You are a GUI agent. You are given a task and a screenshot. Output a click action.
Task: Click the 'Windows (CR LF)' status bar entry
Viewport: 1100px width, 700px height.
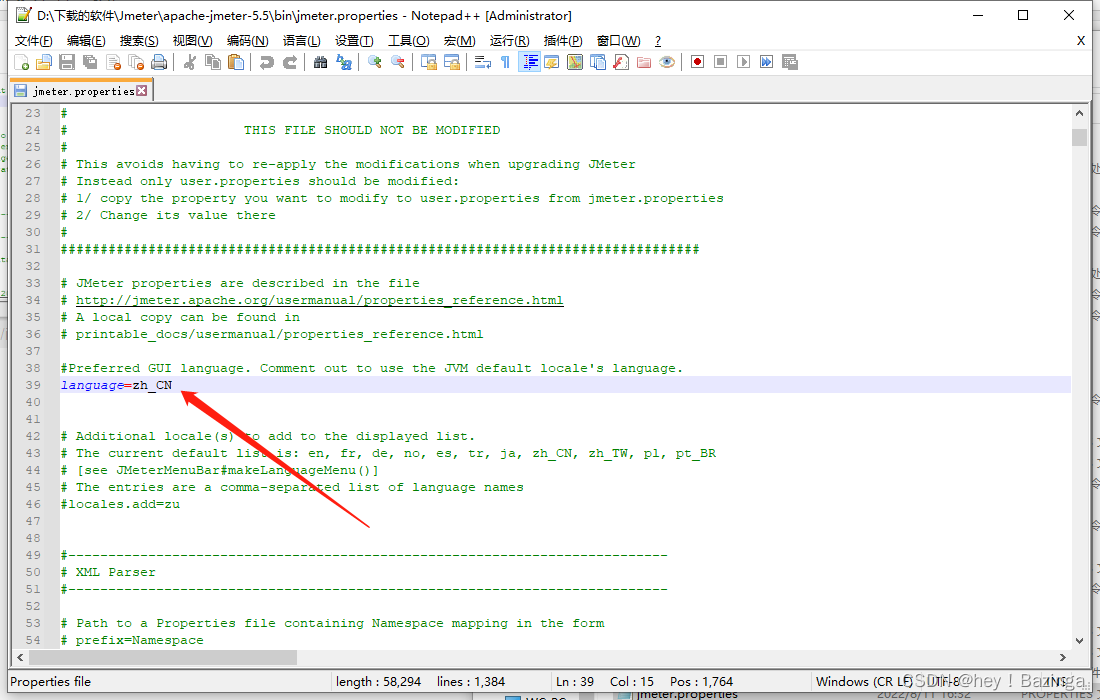pos(864,682)
